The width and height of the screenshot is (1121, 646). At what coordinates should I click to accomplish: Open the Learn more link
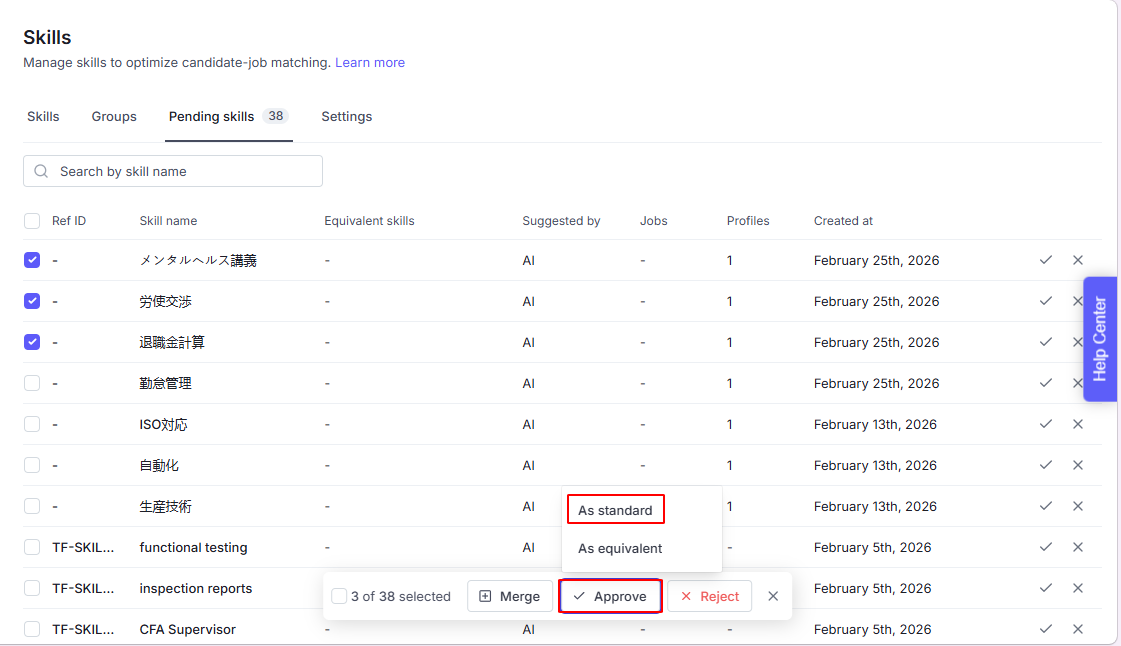point(370,62)
